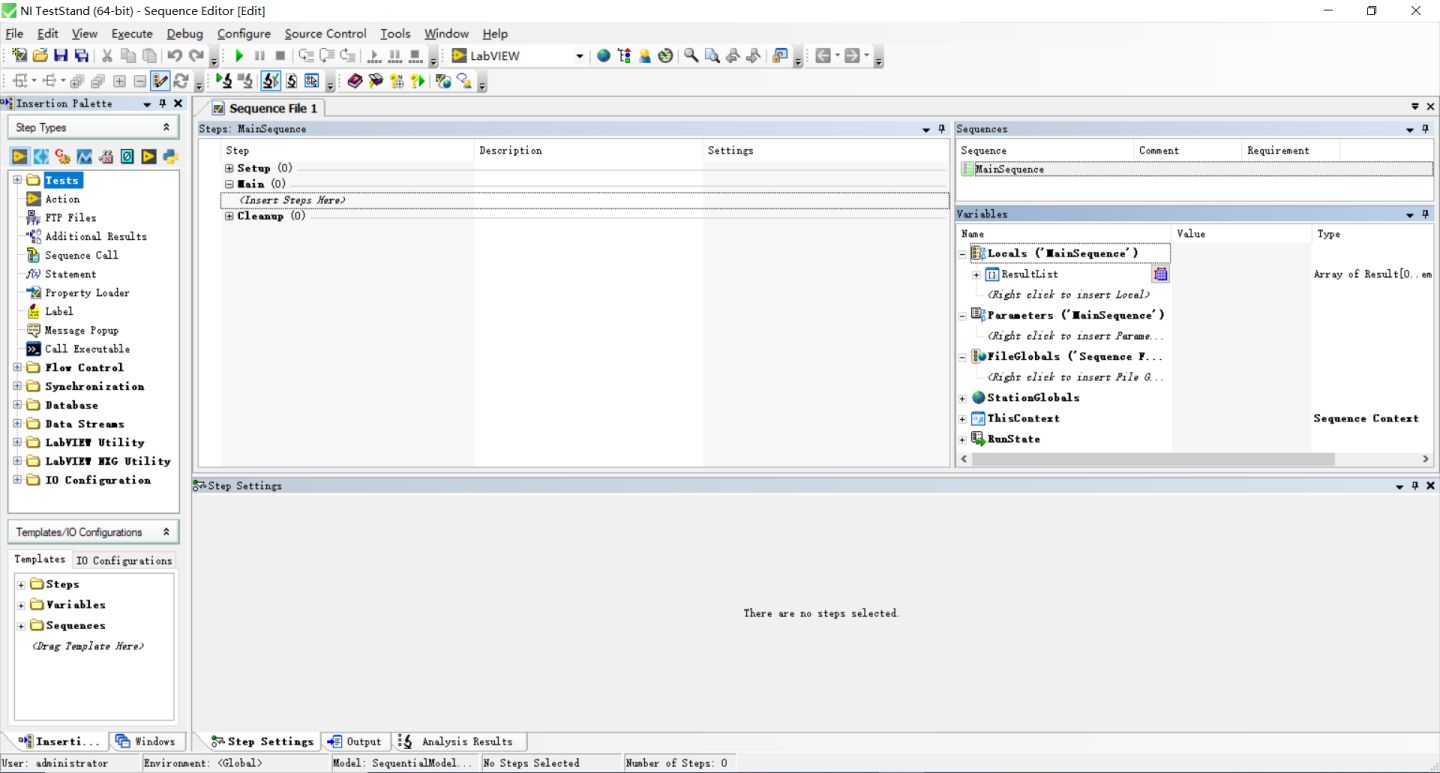Close the Insertion Palette panel

[179, 104]
